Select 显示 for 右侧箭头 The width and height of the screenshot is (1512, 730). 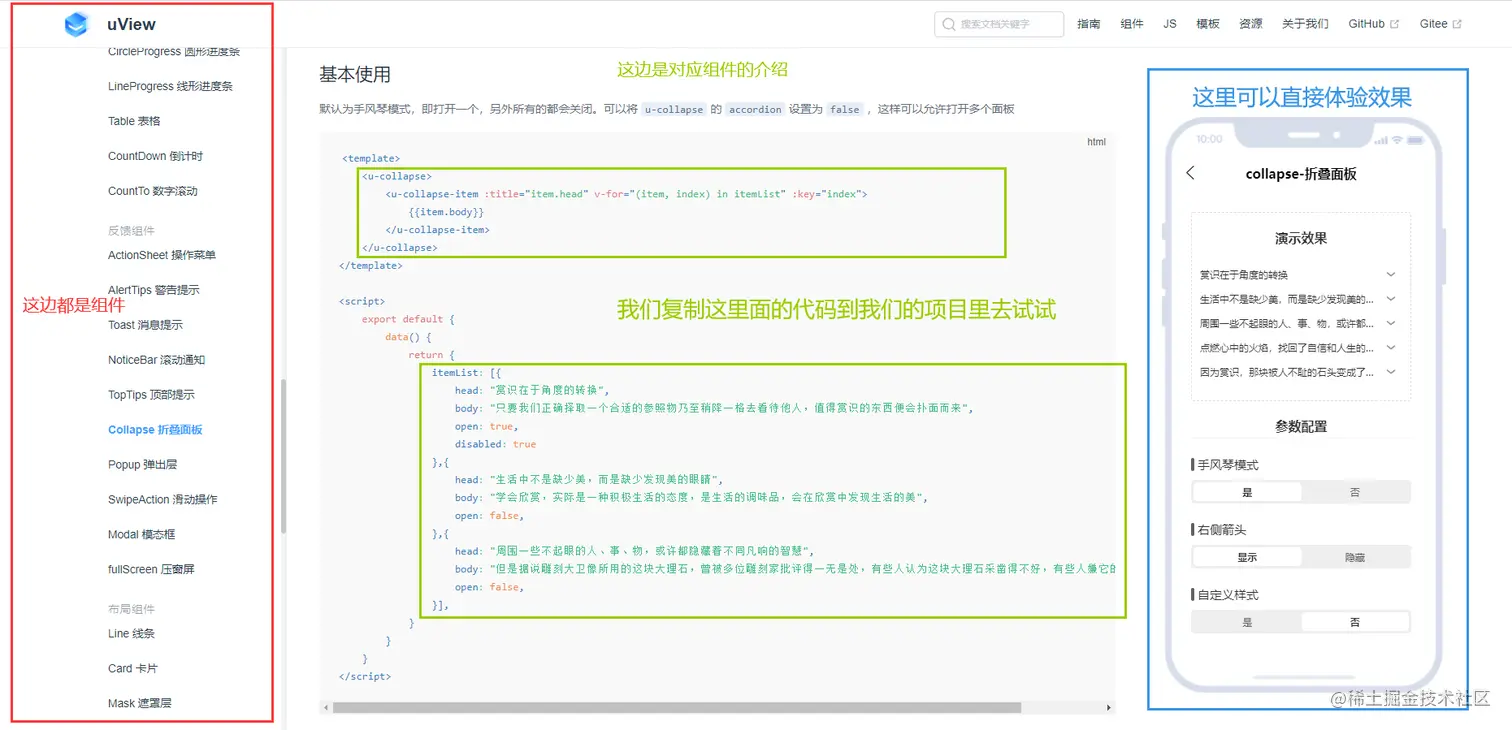(1247, 557)
